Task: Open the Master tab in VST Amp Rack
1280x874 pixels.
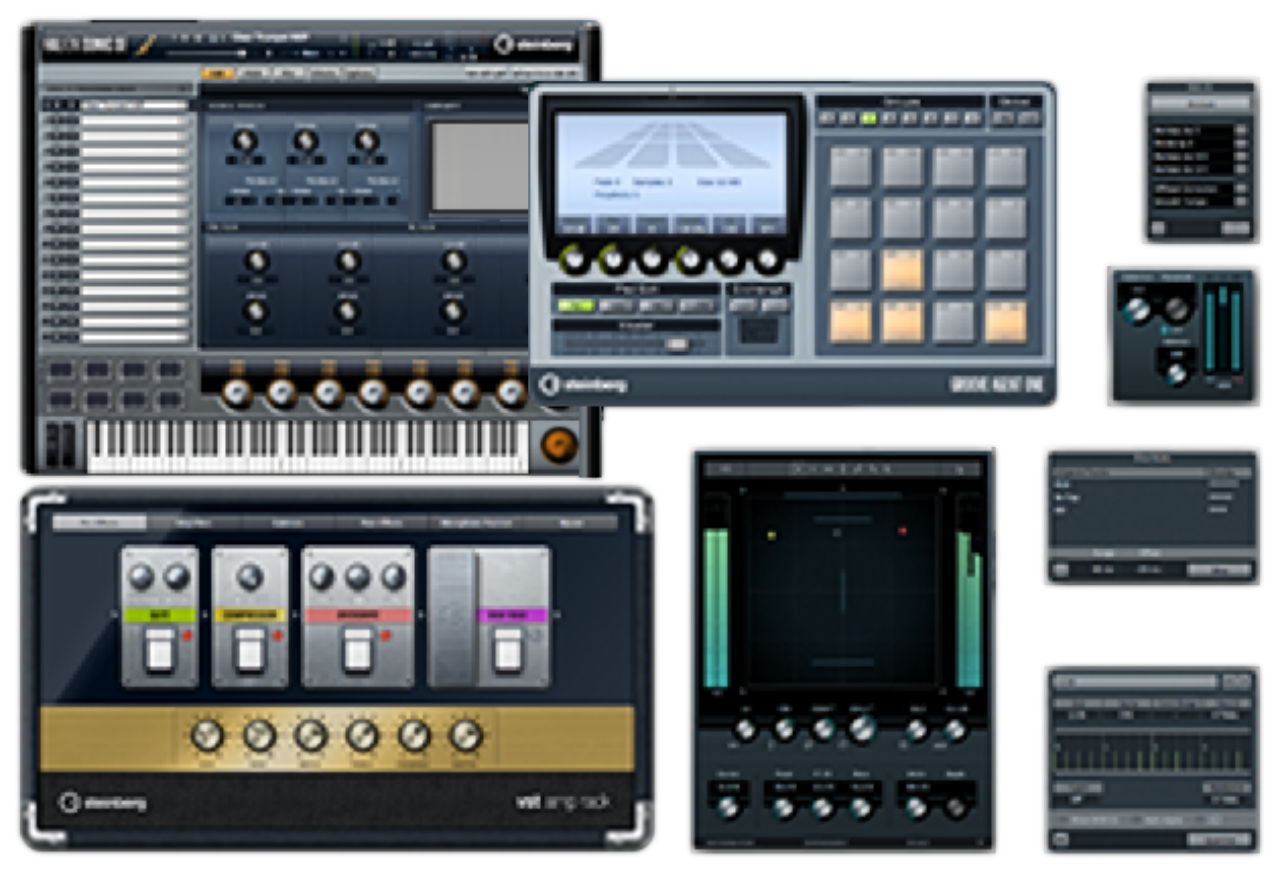Action: point(571,522)
